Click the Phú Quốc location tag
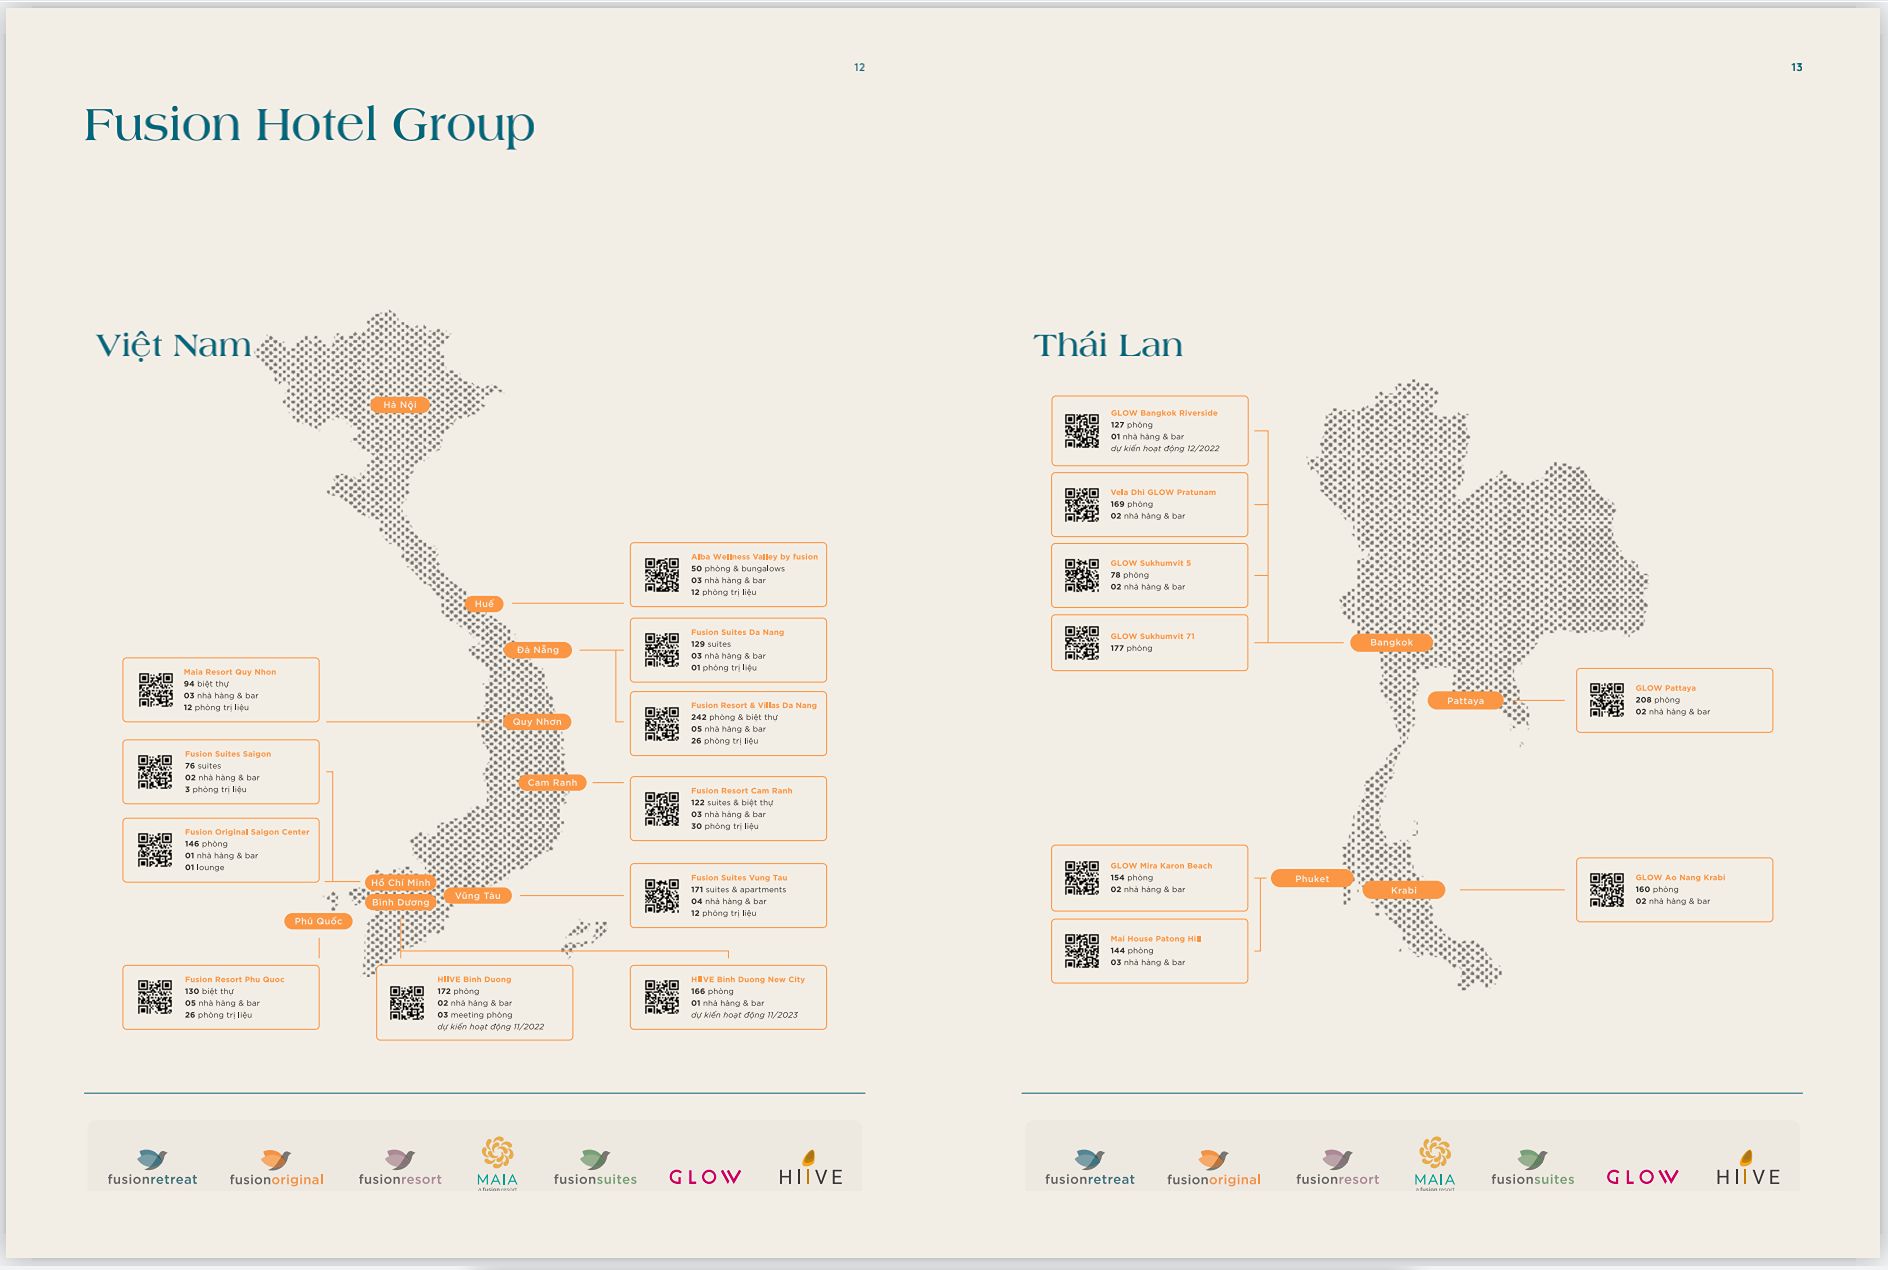1888x1270 pixels. point(318,921)
